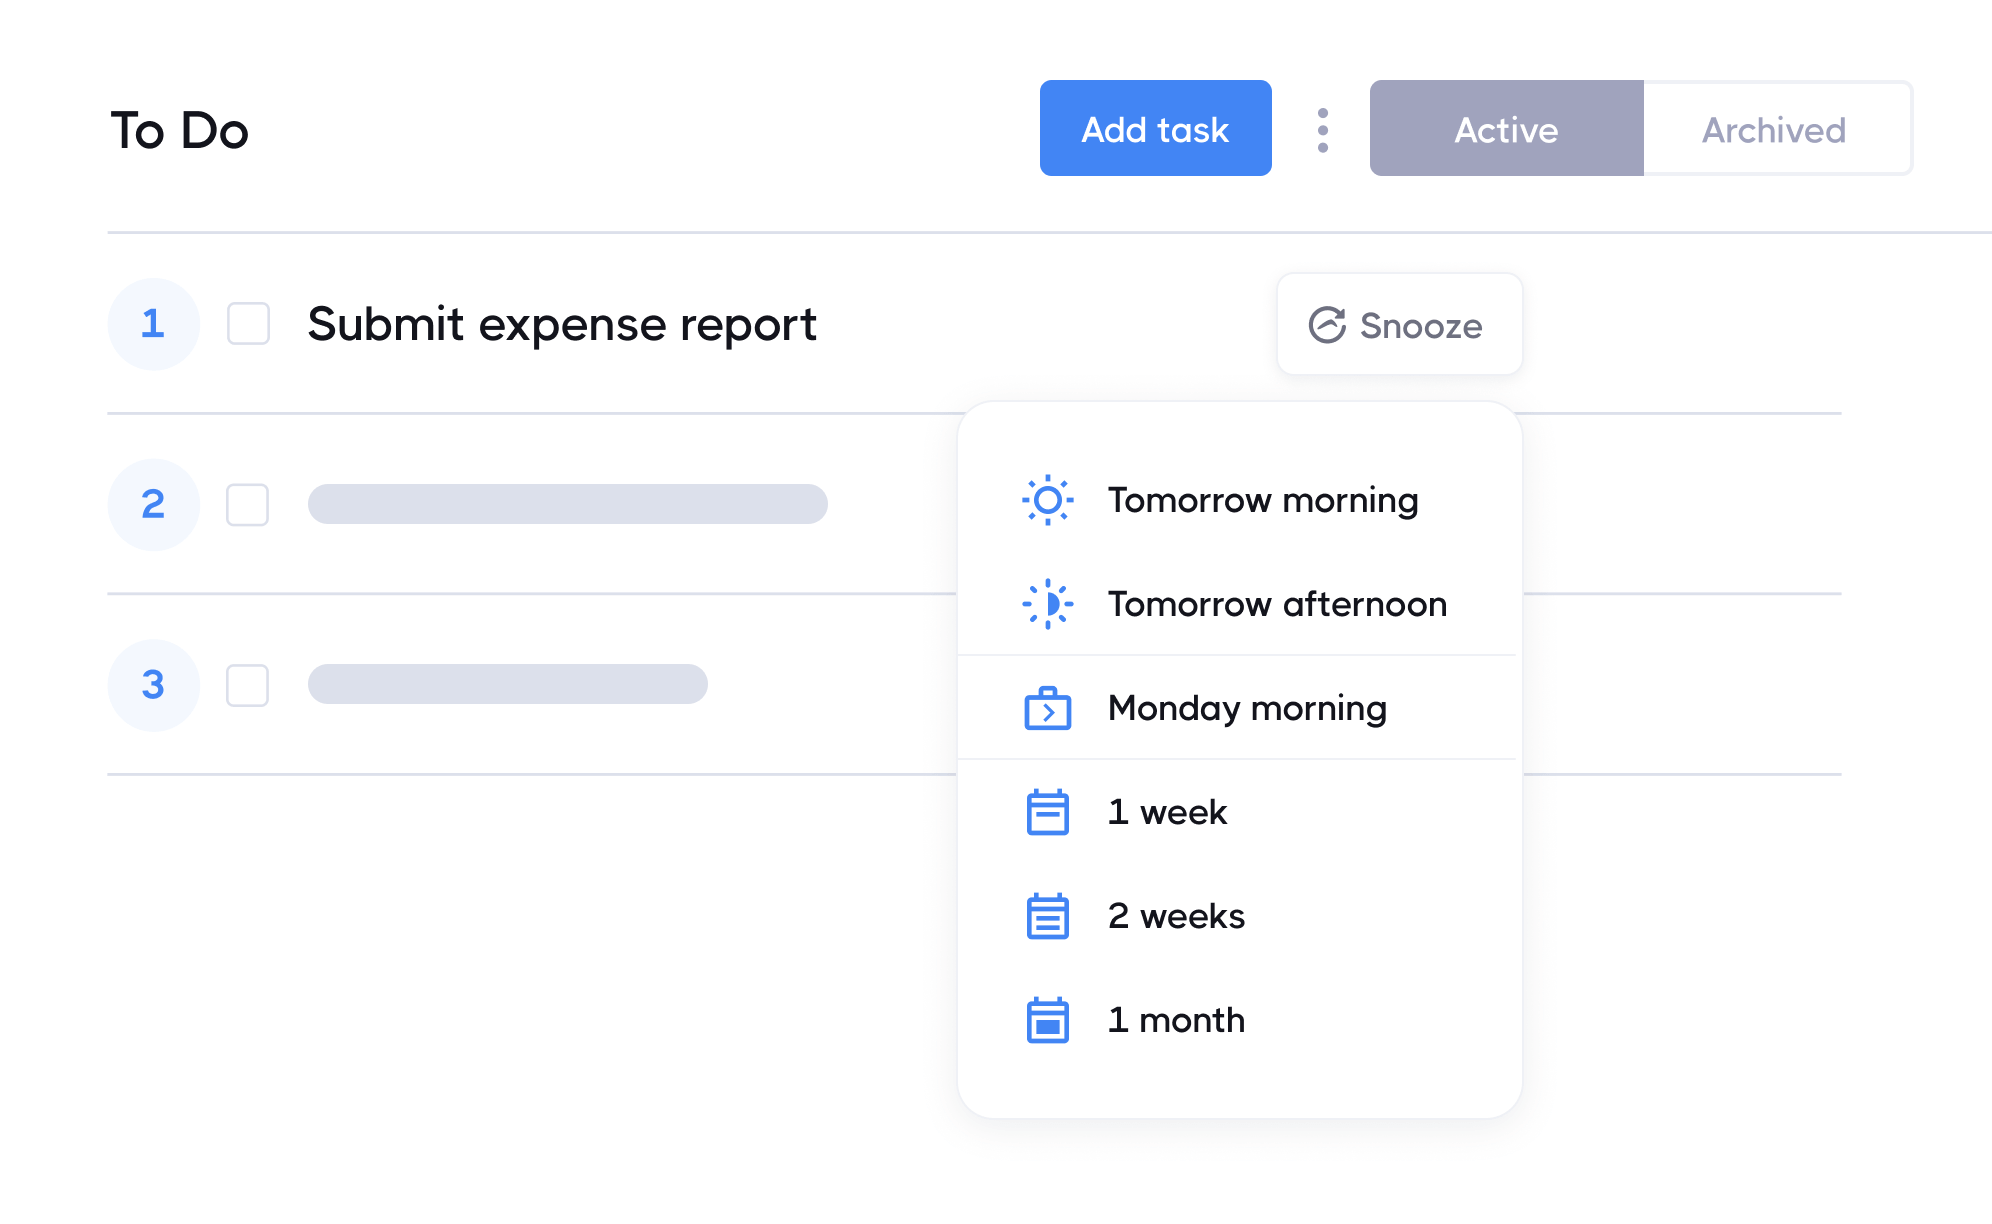Click the 1 month calendar icon
This screenshot has width=1992, height=1224.
coord(1047,1020)
